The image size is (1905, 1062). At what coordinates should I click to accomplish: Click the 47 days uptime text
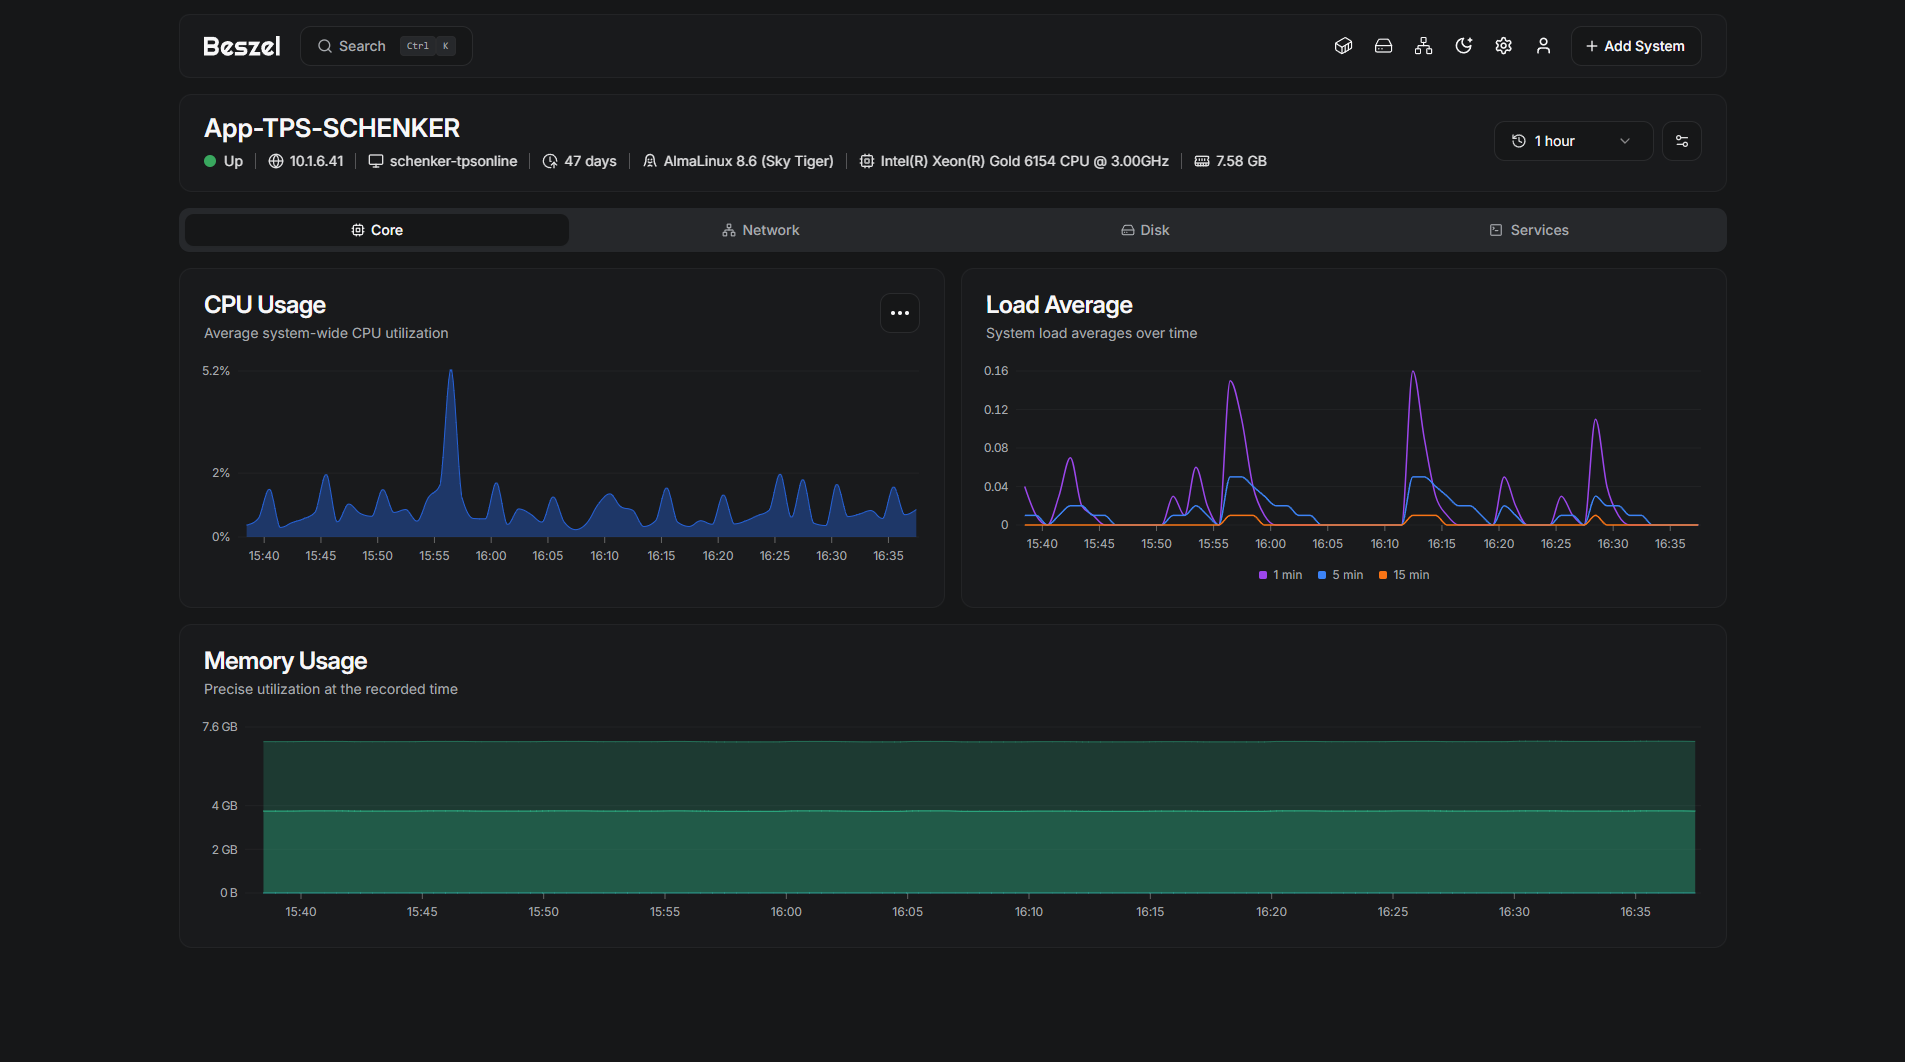click(x=590, y=161)
